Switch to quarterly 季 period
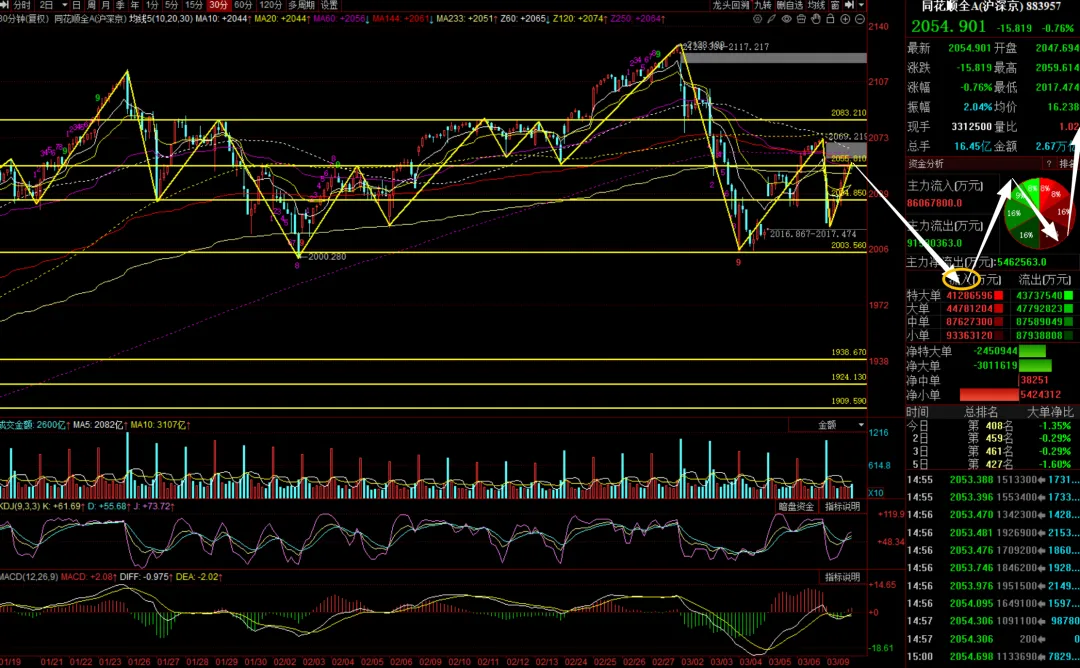The image size is (1080, 668). [x=120, y=5]
